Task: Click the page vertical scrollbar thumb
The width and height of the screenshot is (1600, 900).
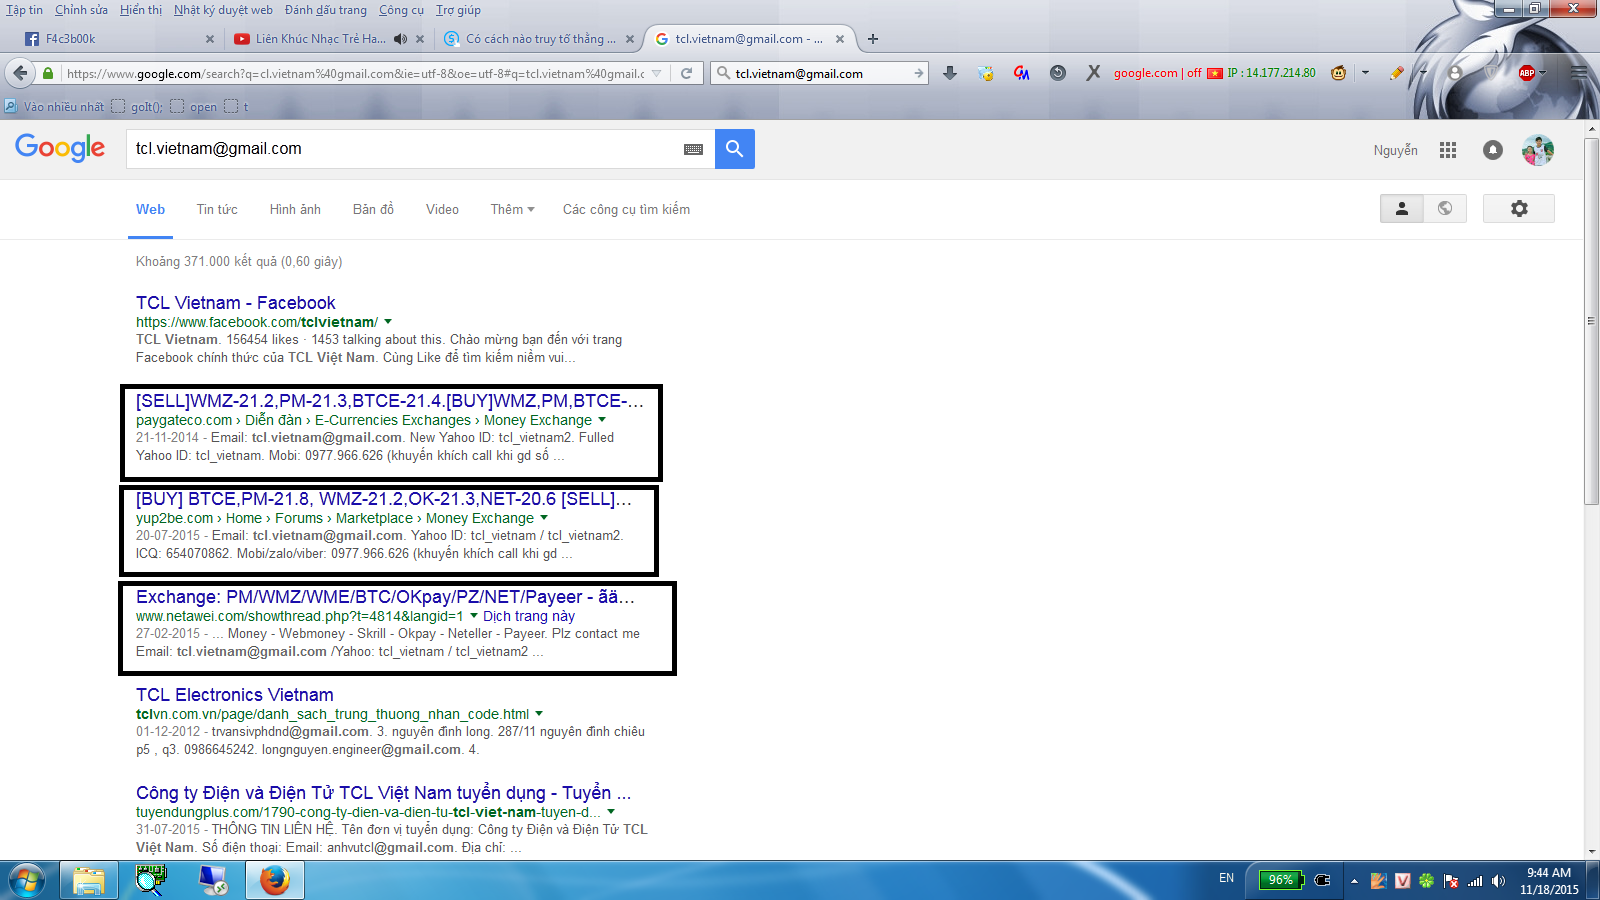Action: tap(1591, 321)
